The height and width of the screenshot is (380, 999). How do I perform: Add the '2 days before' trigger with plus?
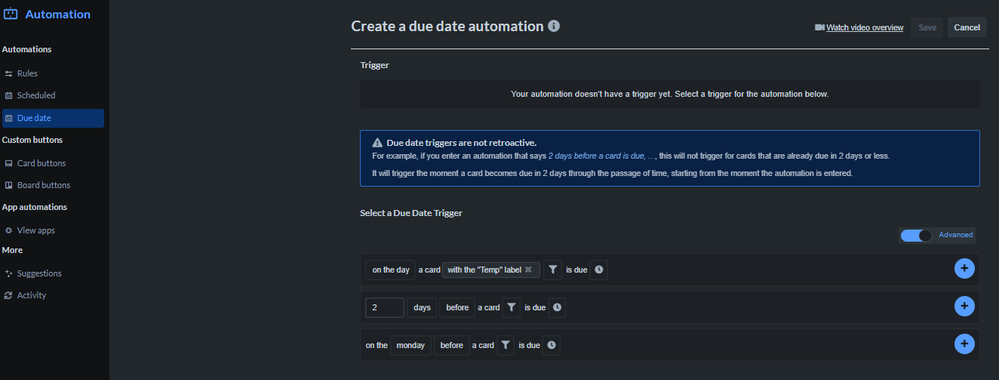pyautogui.click(x=964, y=307)
